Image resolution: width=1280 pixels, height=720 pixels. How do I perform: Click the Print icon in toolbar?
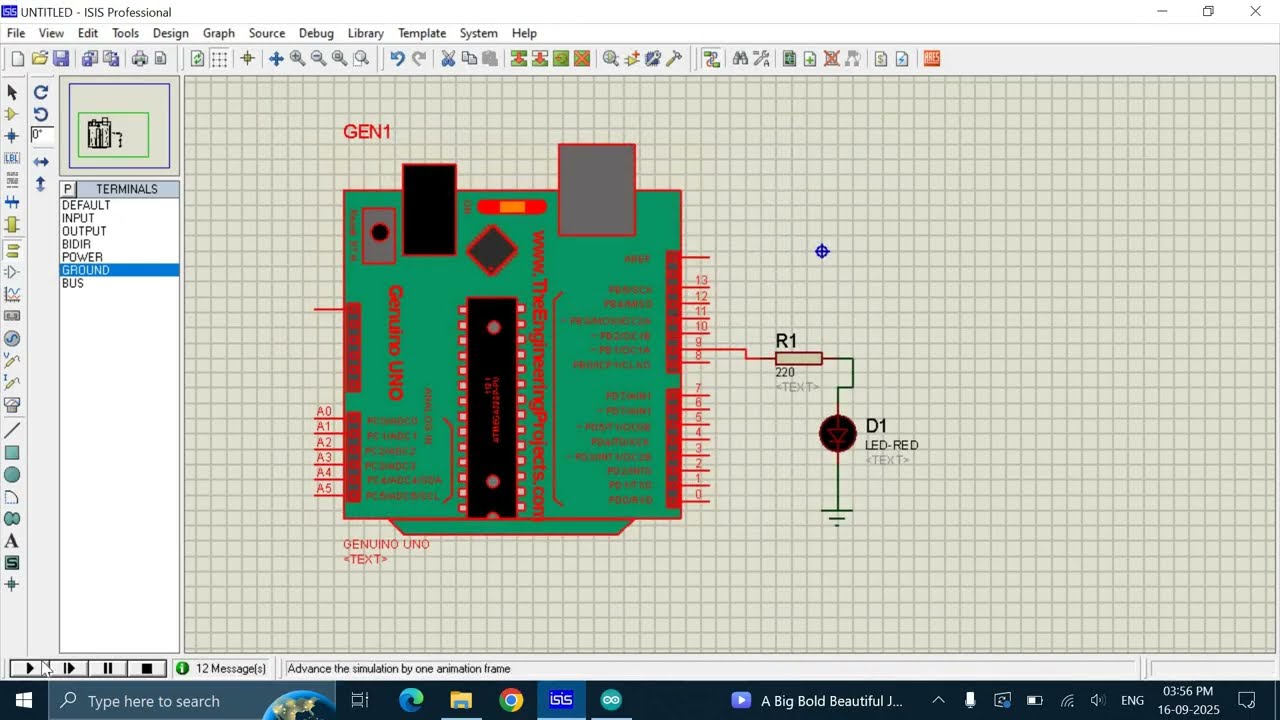tap(139, 59)
